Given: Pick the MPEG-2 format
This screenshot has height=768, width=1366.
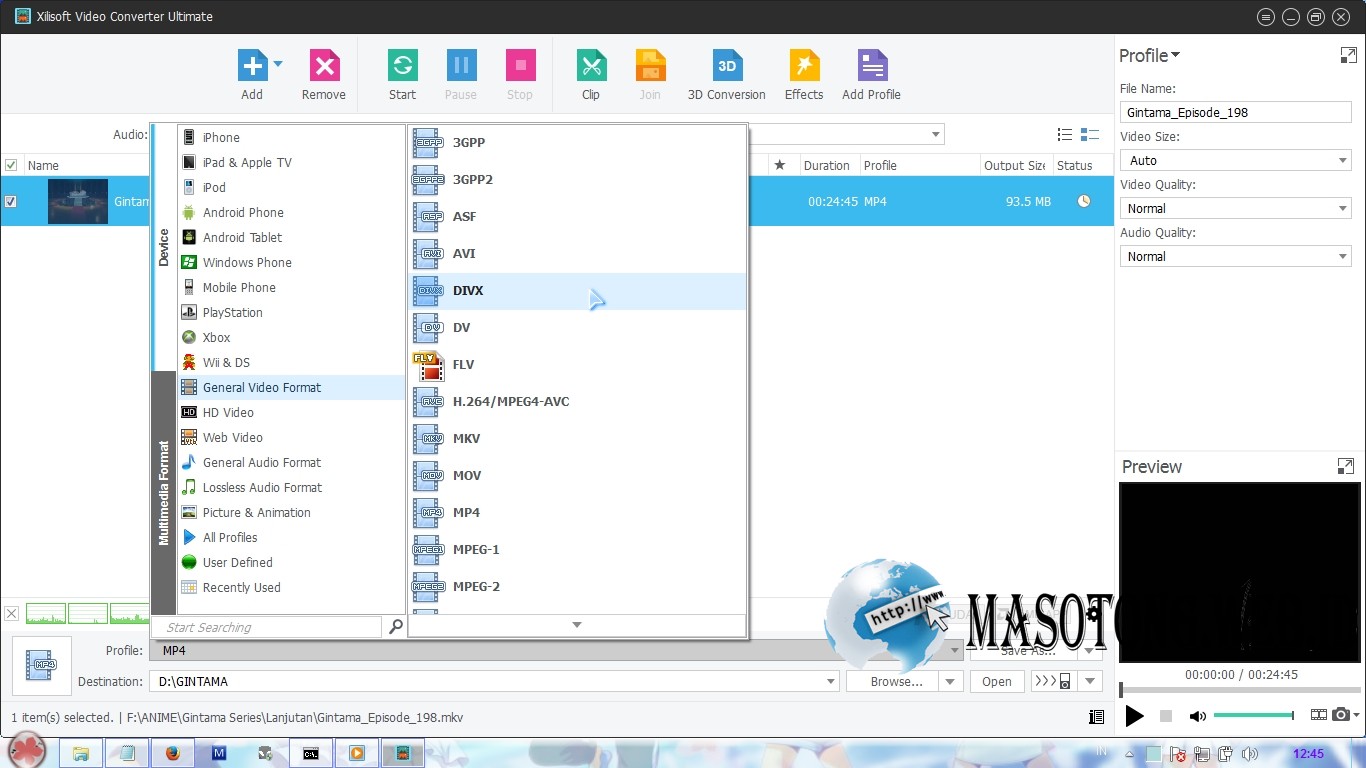Looking at the screenshot, I should tap(577, 586).
